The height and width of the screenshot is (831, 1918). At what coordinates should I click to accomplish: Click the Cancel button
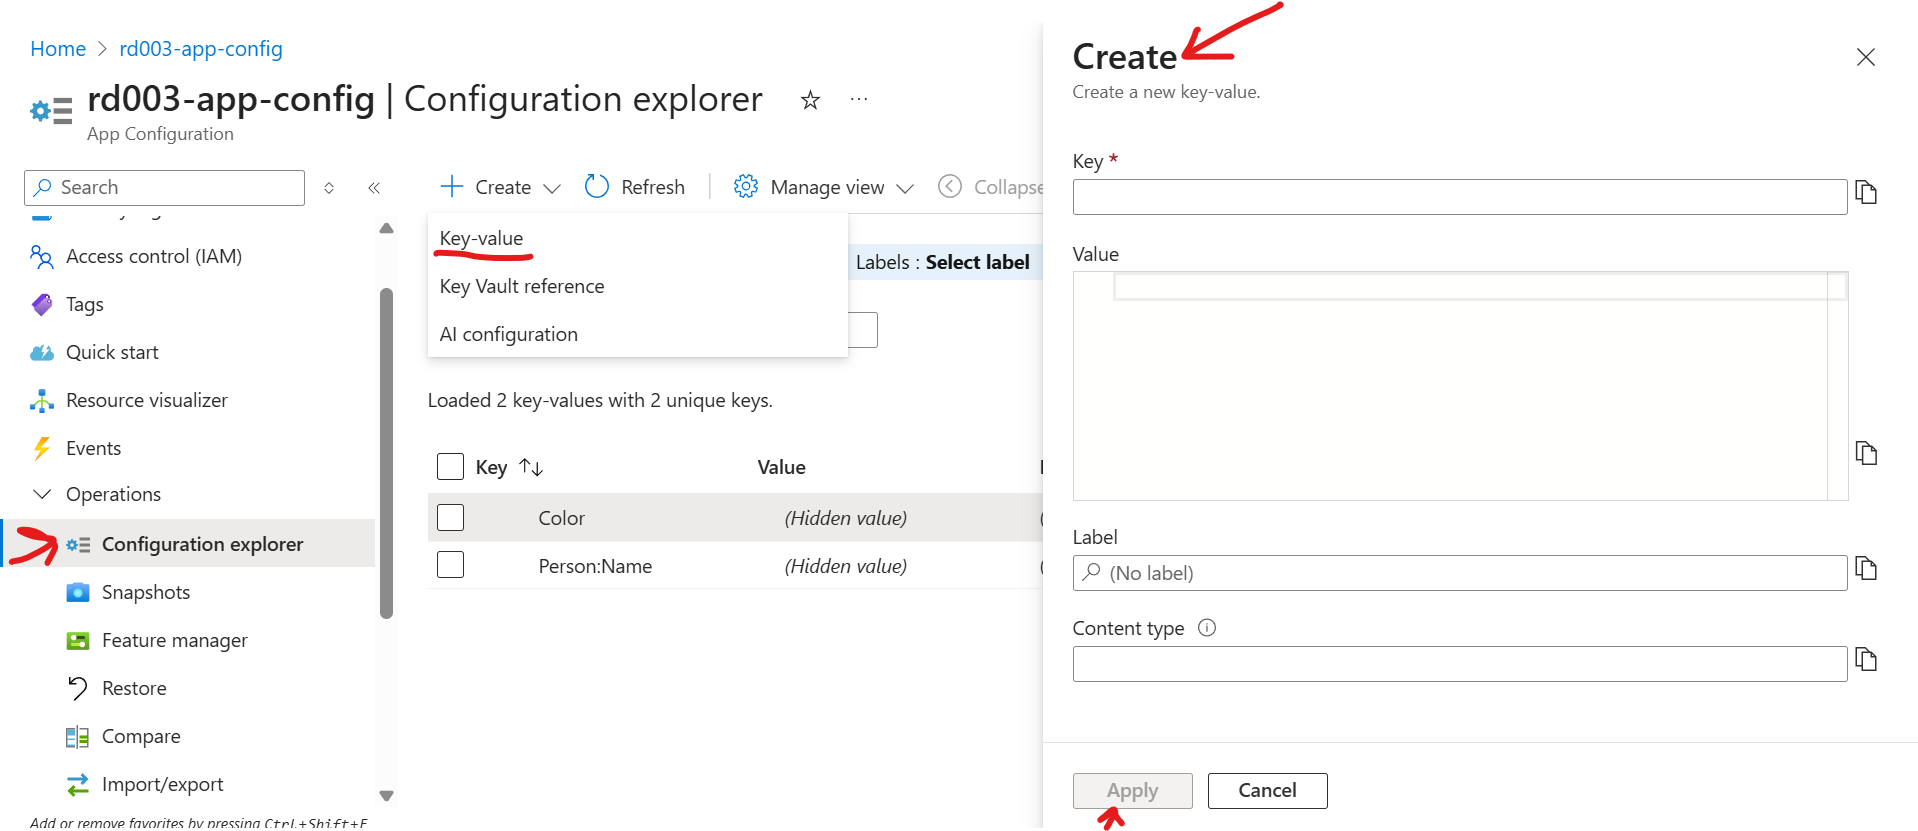[1268, 791]
